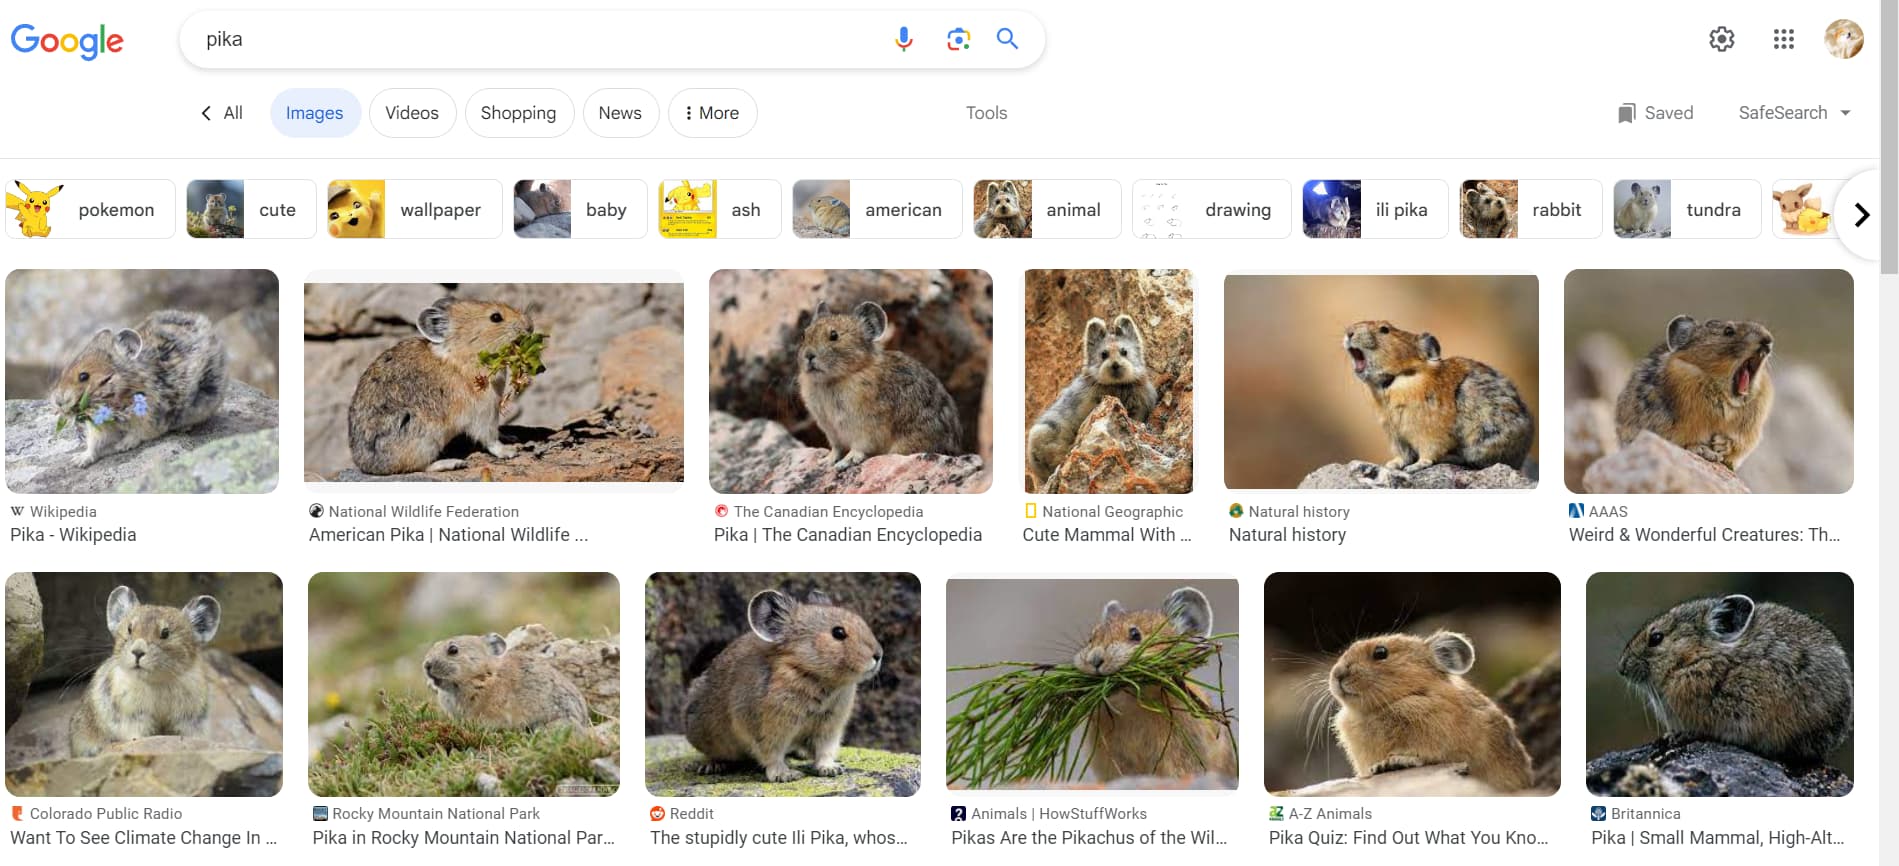Open Google Lens image search icon
1899x866 pixels.
coord(958,39)
